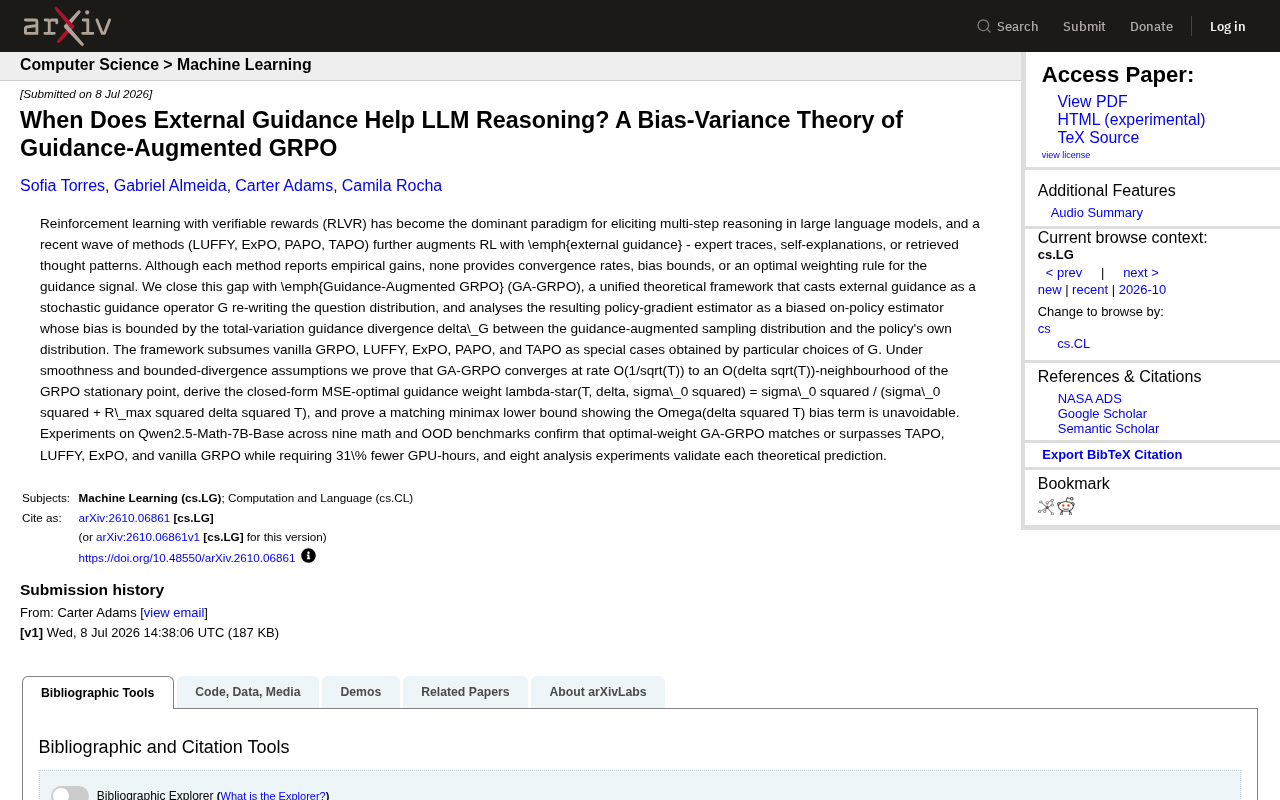Bookmark with BibSonomy icon
The height and width of the screenshot is (800, 1280).
pos(1046,507)
